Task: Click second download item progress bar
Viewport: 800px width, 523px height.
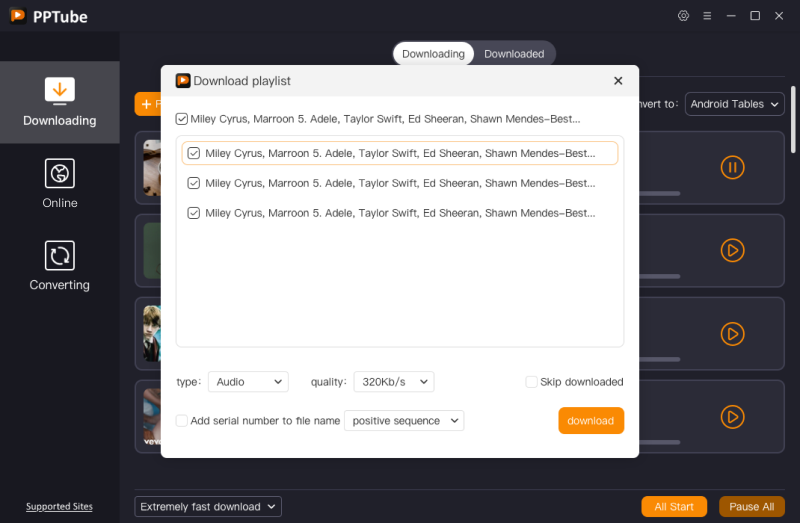Action: [x=660, y=277]
